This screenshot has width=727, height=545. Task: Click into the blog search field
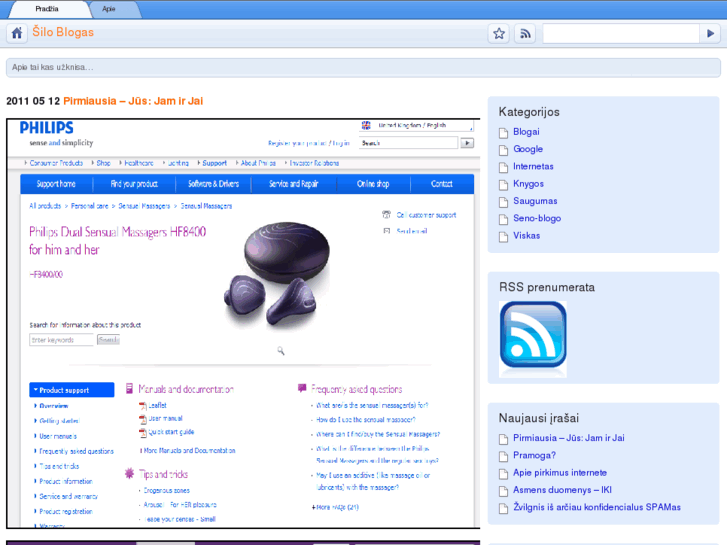tap(620, 33)
